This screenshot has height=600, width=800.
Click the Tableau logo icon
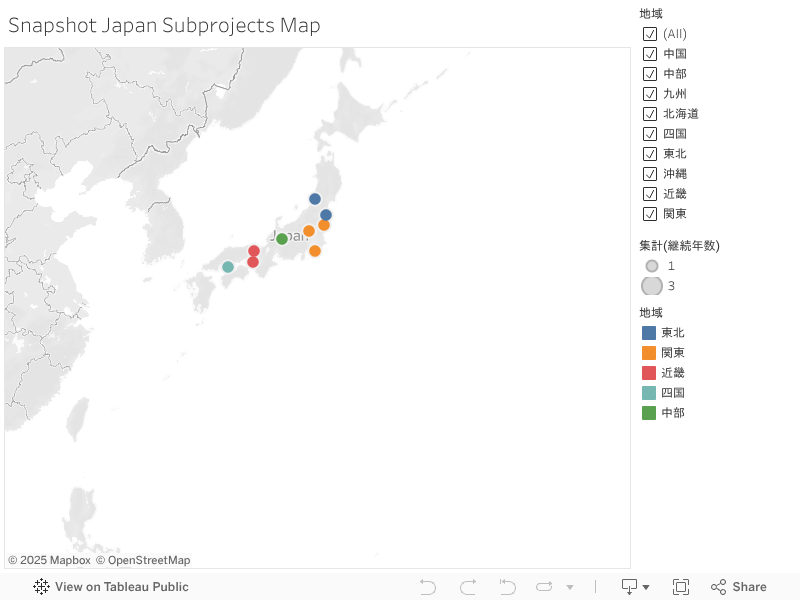click(41, 587)
